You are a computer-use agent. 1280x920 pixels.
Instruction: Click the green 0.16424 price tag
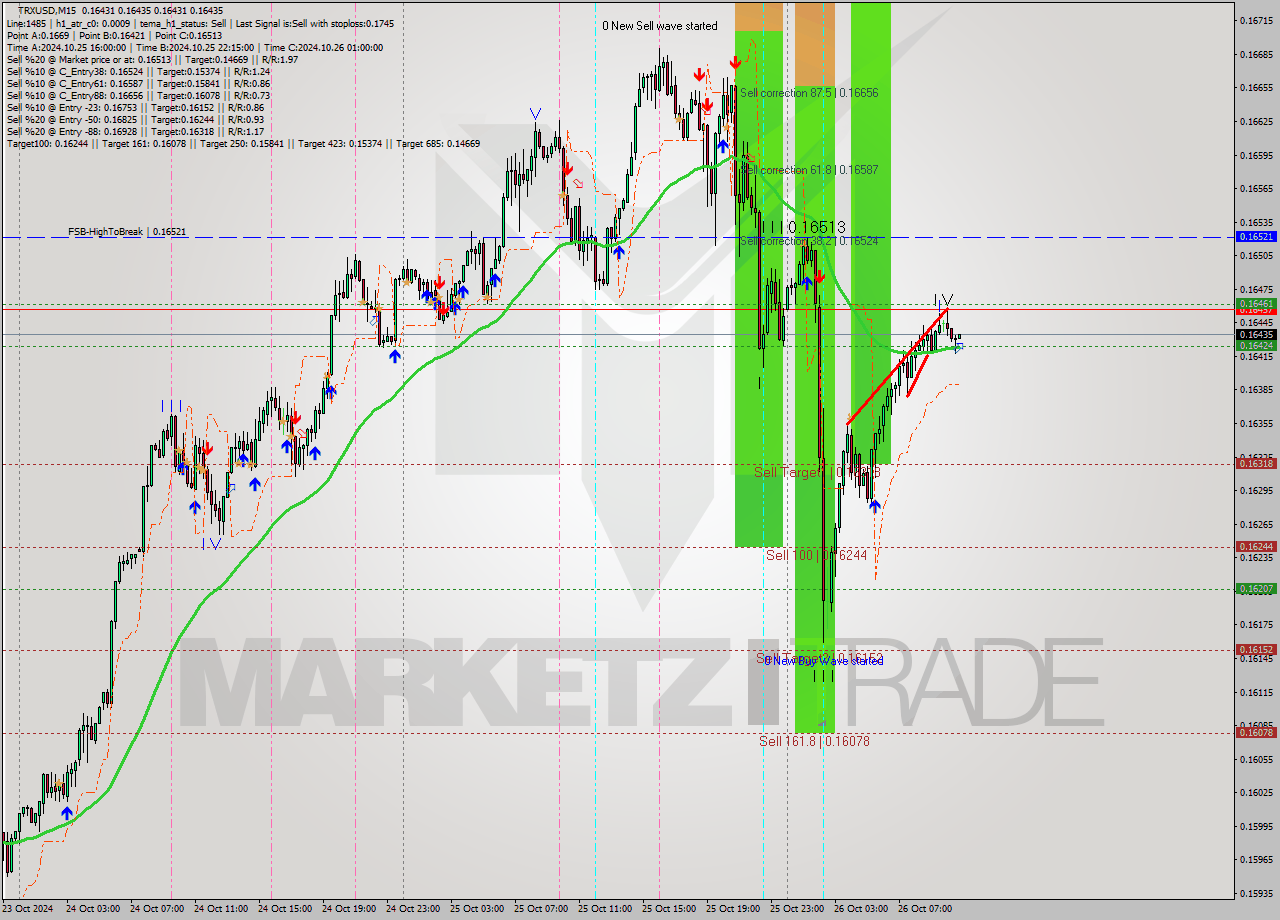pos(1256,346)
